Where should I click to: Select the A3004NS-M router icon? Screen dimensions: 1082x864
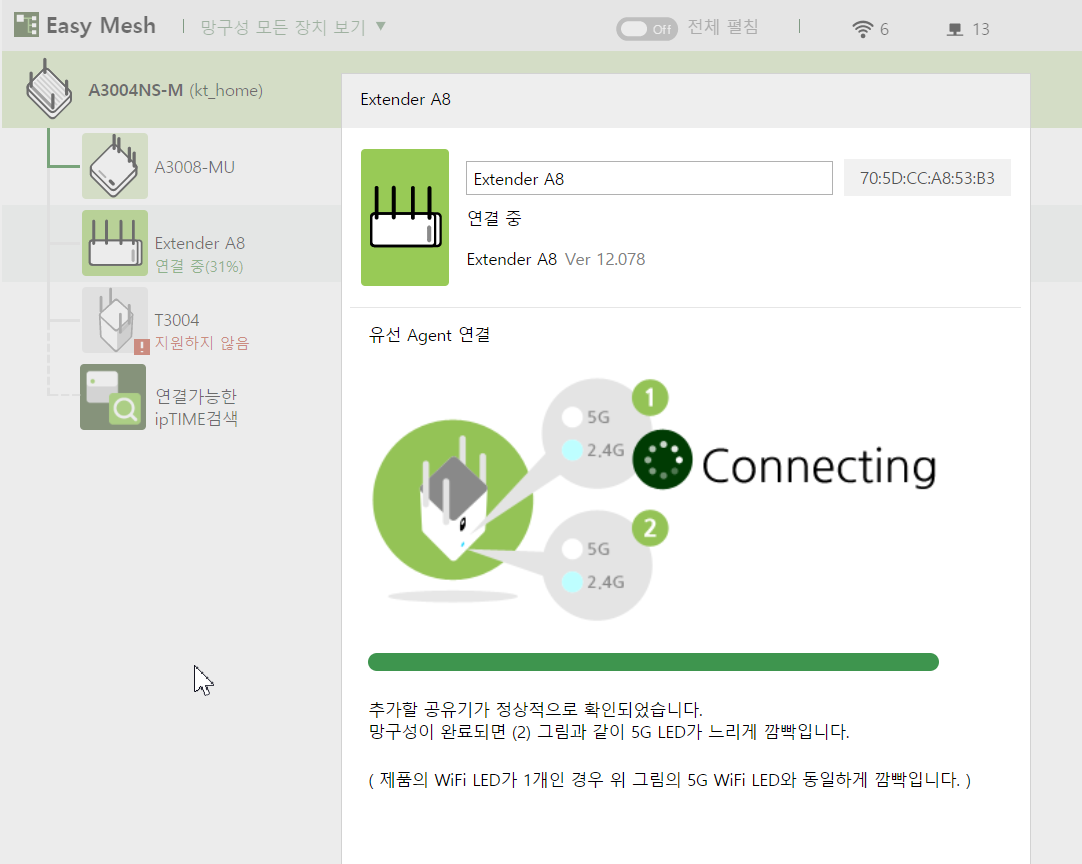point(48,90)
